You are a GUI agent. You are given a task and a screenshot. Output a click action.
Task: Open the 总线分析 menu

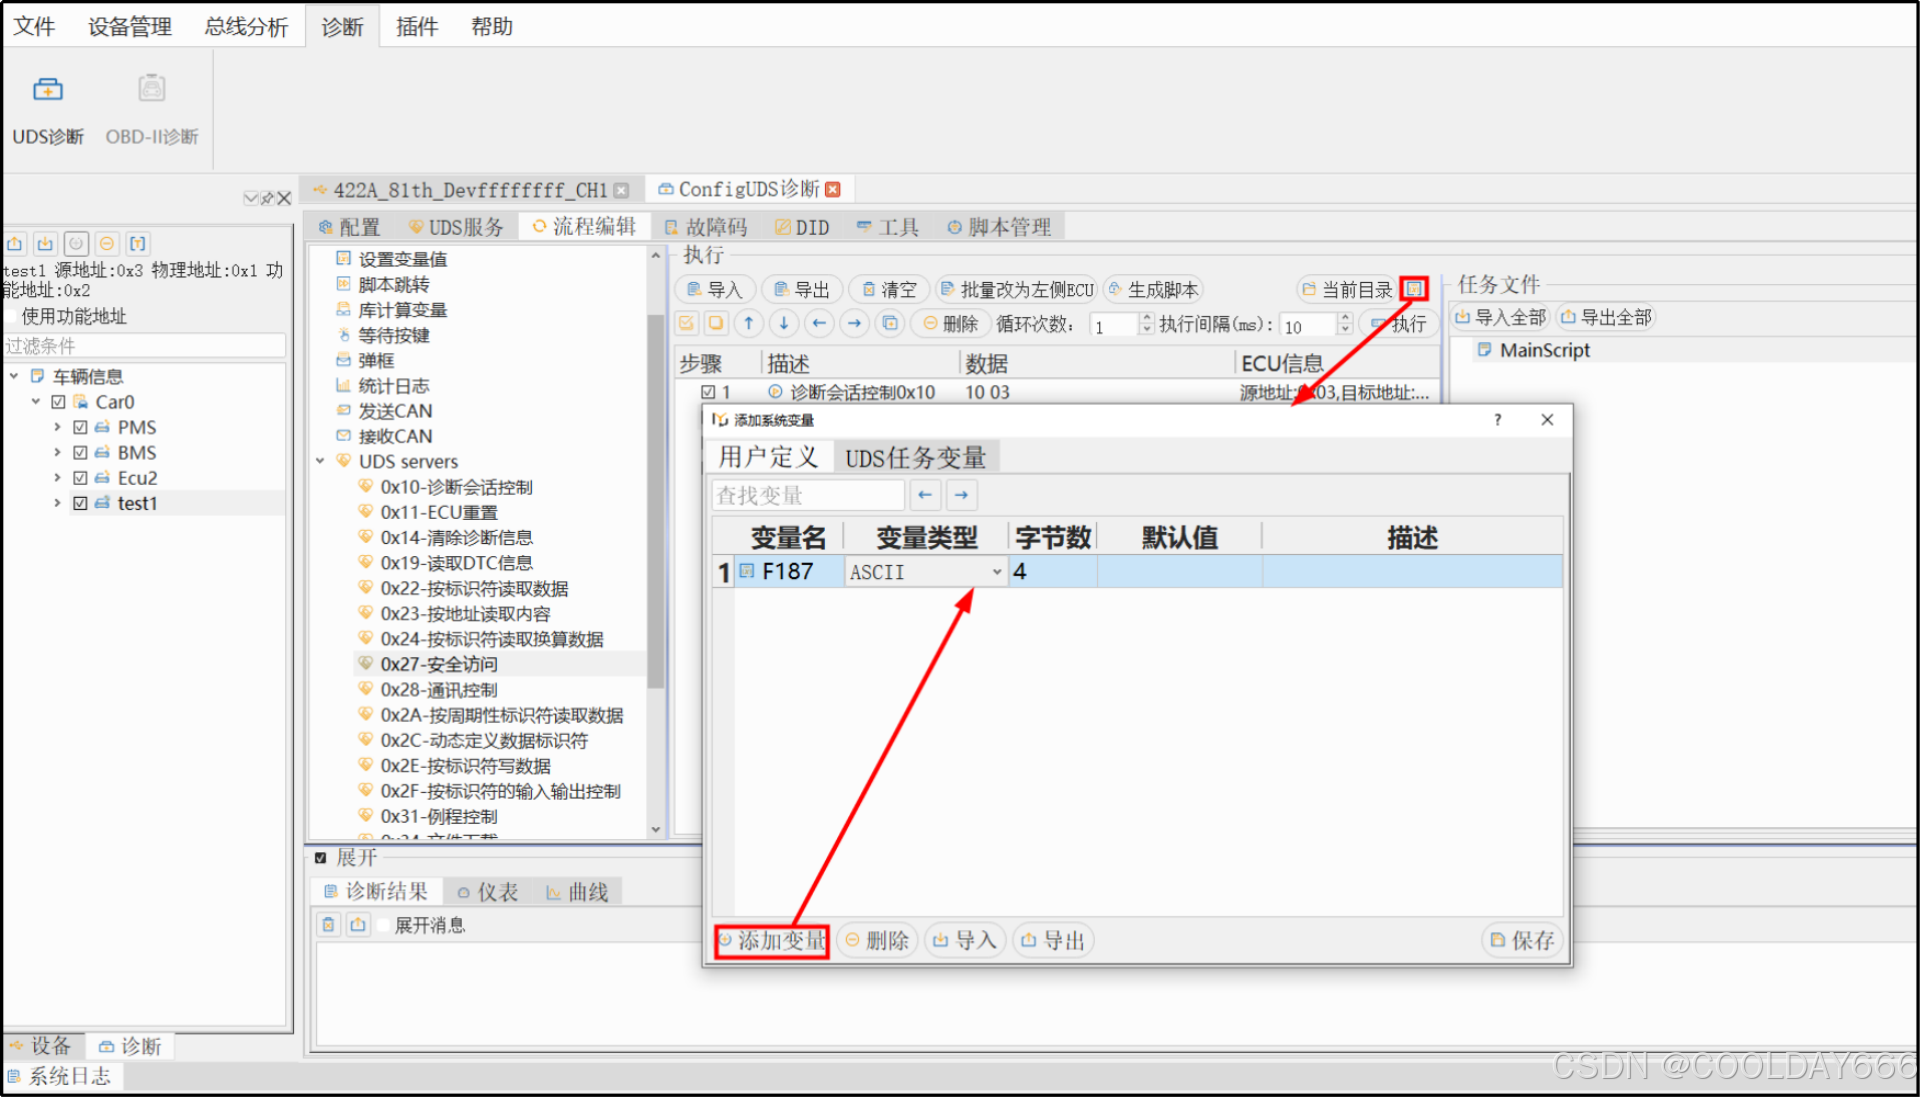(246, 27)
